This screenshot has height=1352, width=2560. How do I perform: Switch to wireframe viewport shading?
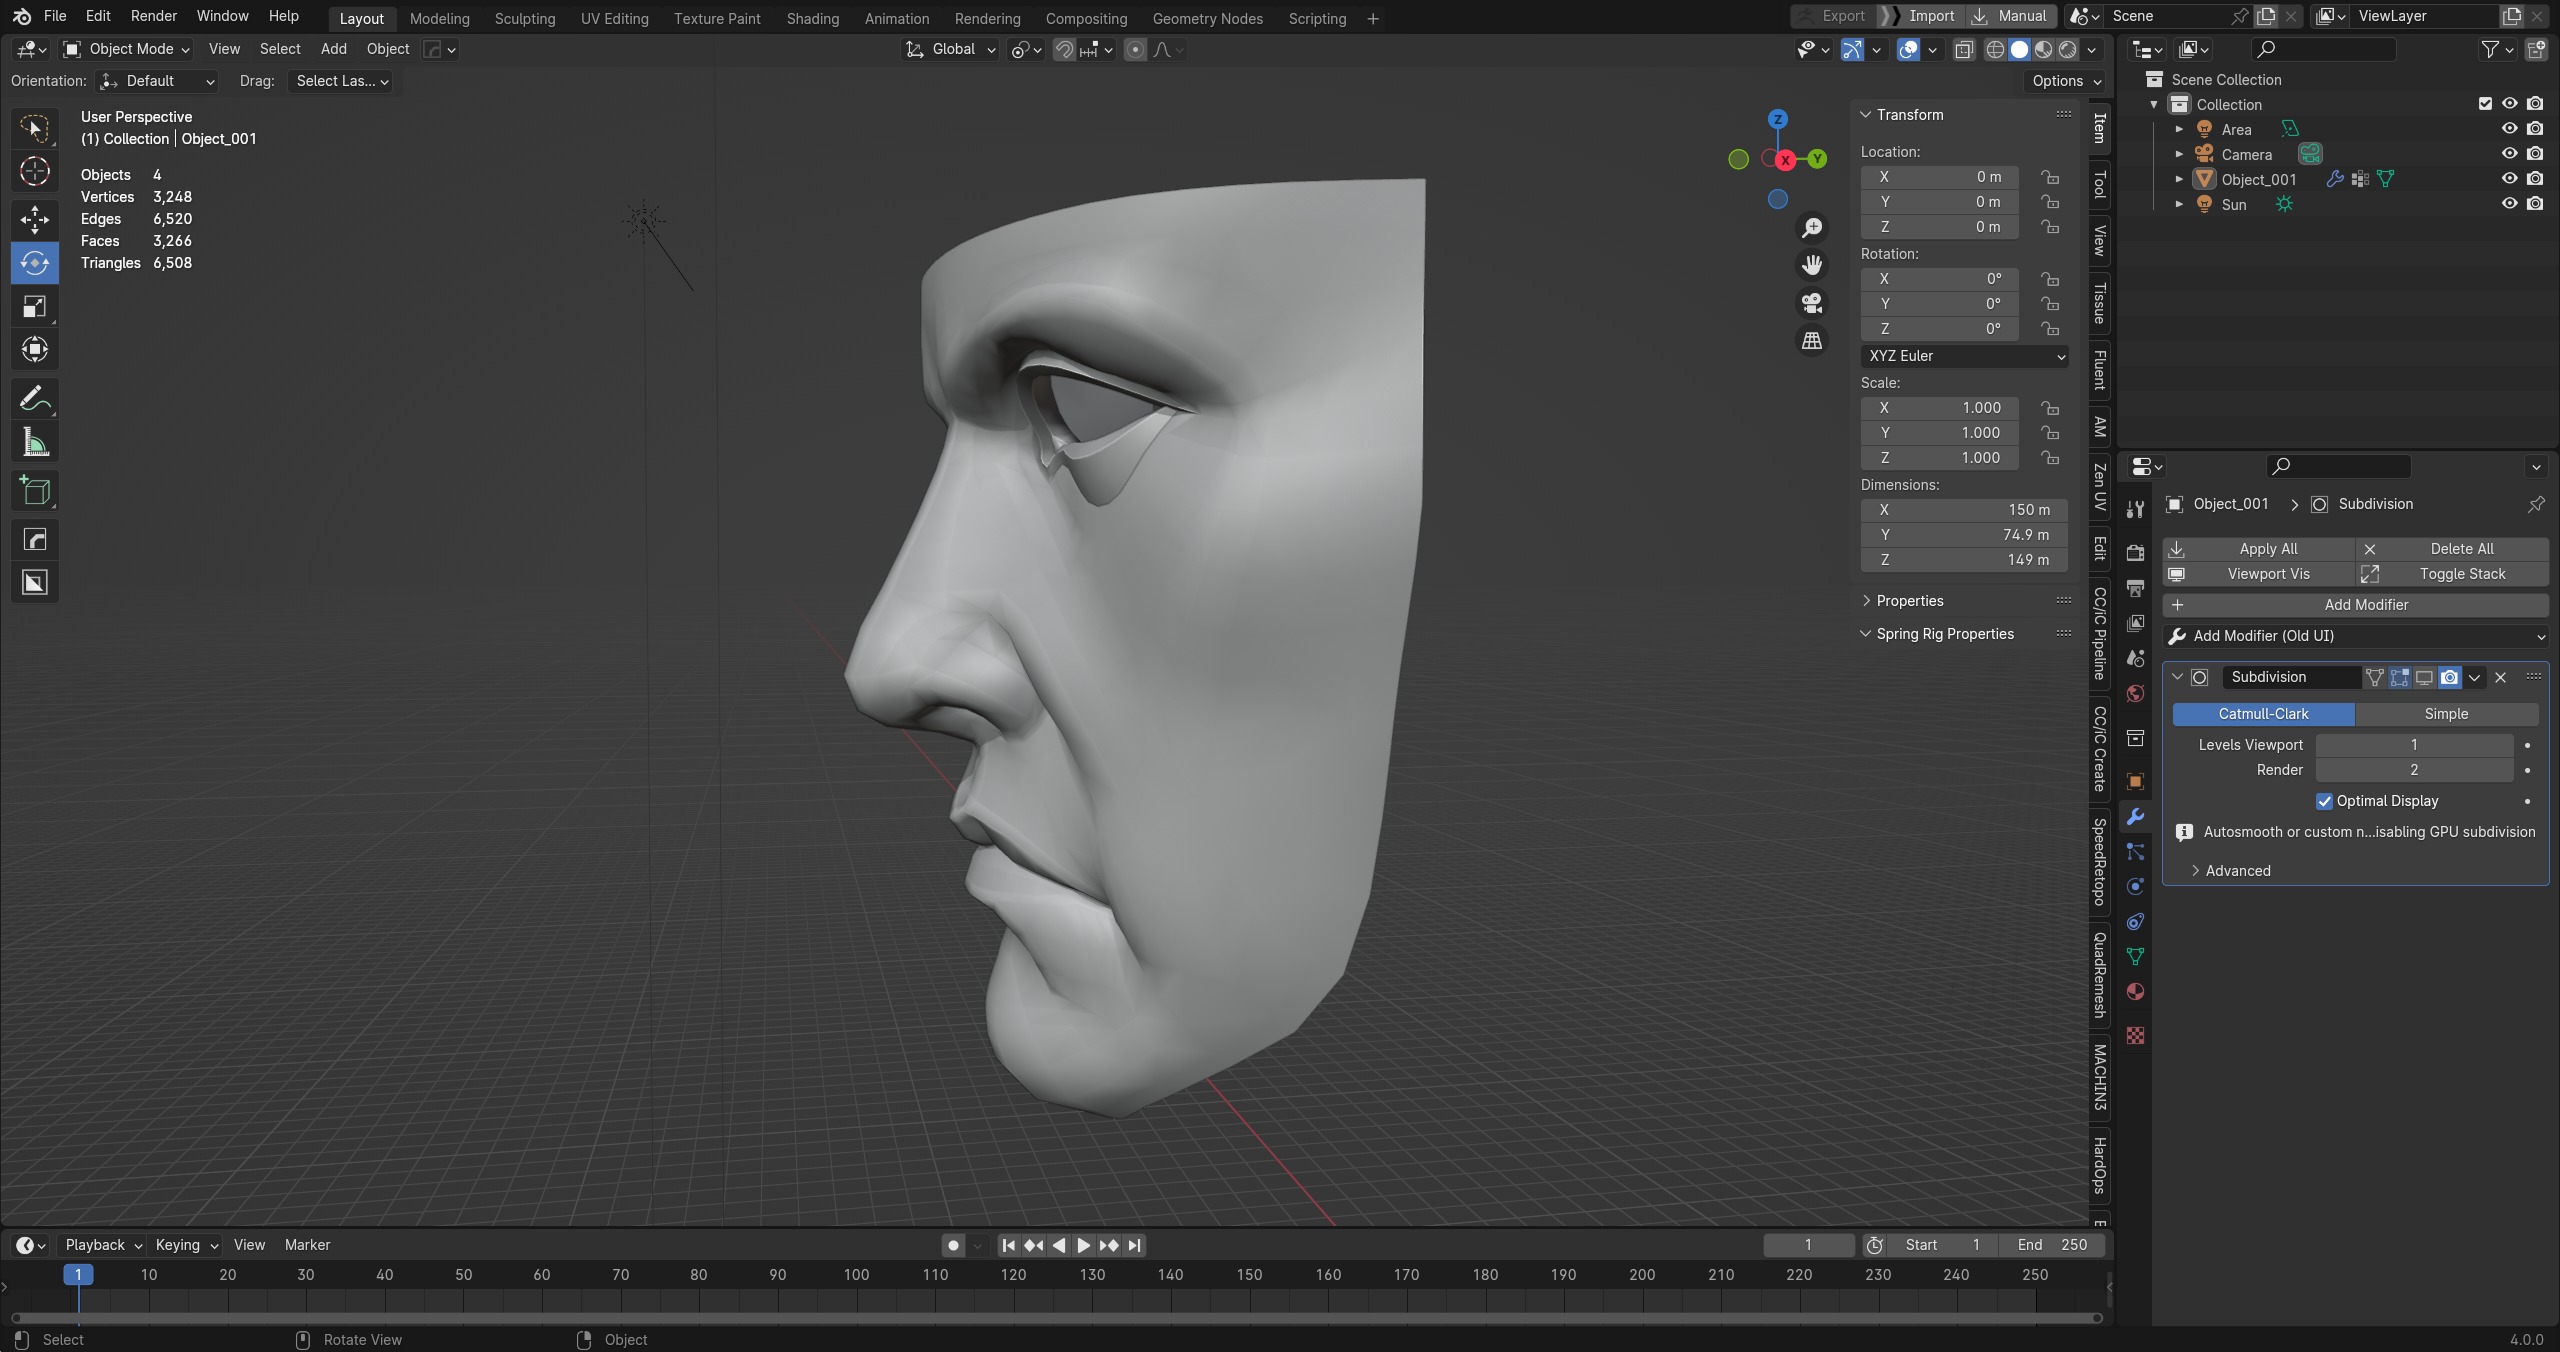point(1995,49)
